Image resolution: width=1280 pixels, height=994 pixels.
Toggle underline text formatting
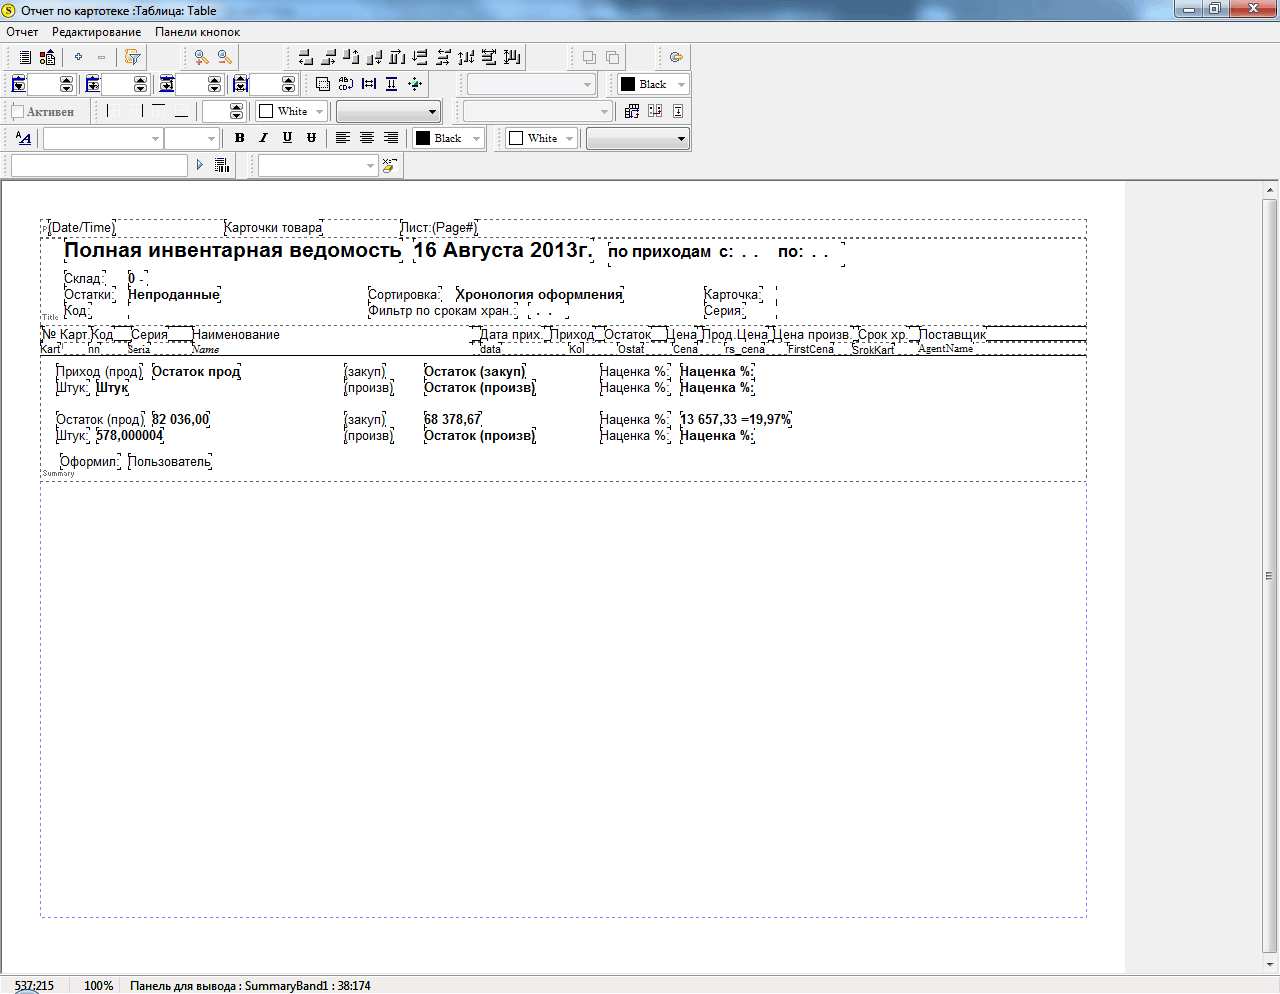pyautogui.click(x=287, y=138)
